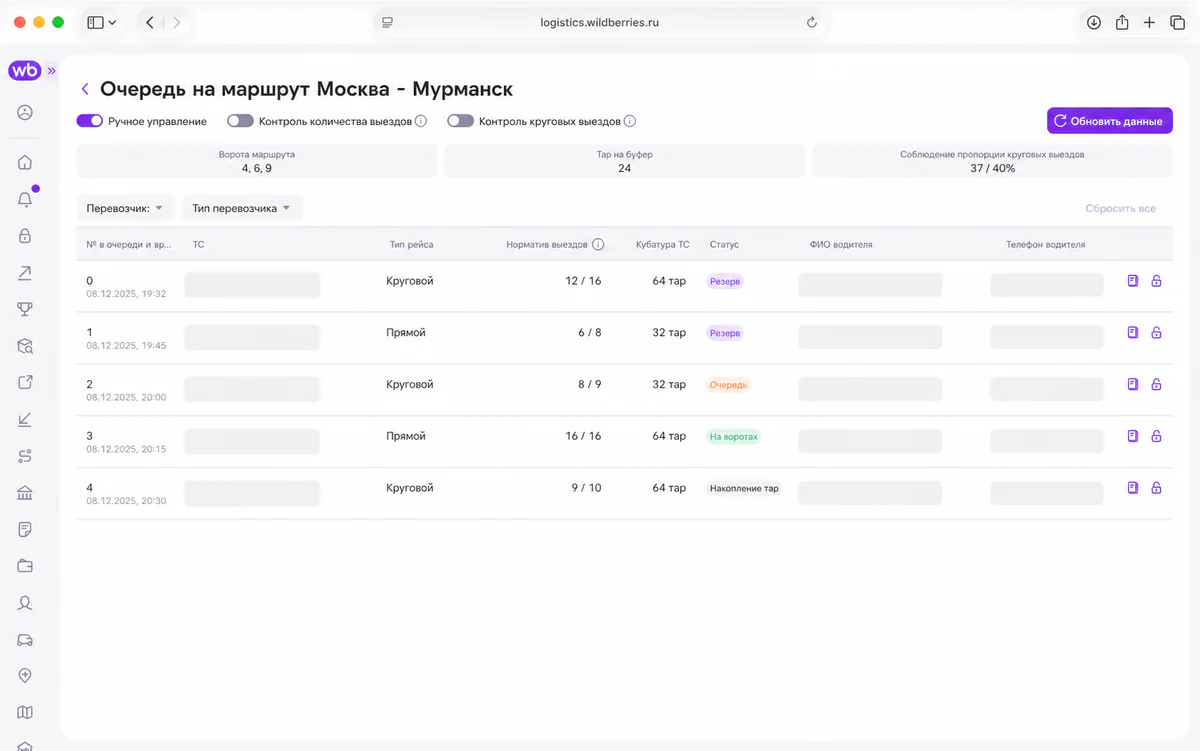Click Соблюдение пропорции круговых выездов card
Image resolution: width=1200 pixels, height=751 pixels.
tap(992, 162)
